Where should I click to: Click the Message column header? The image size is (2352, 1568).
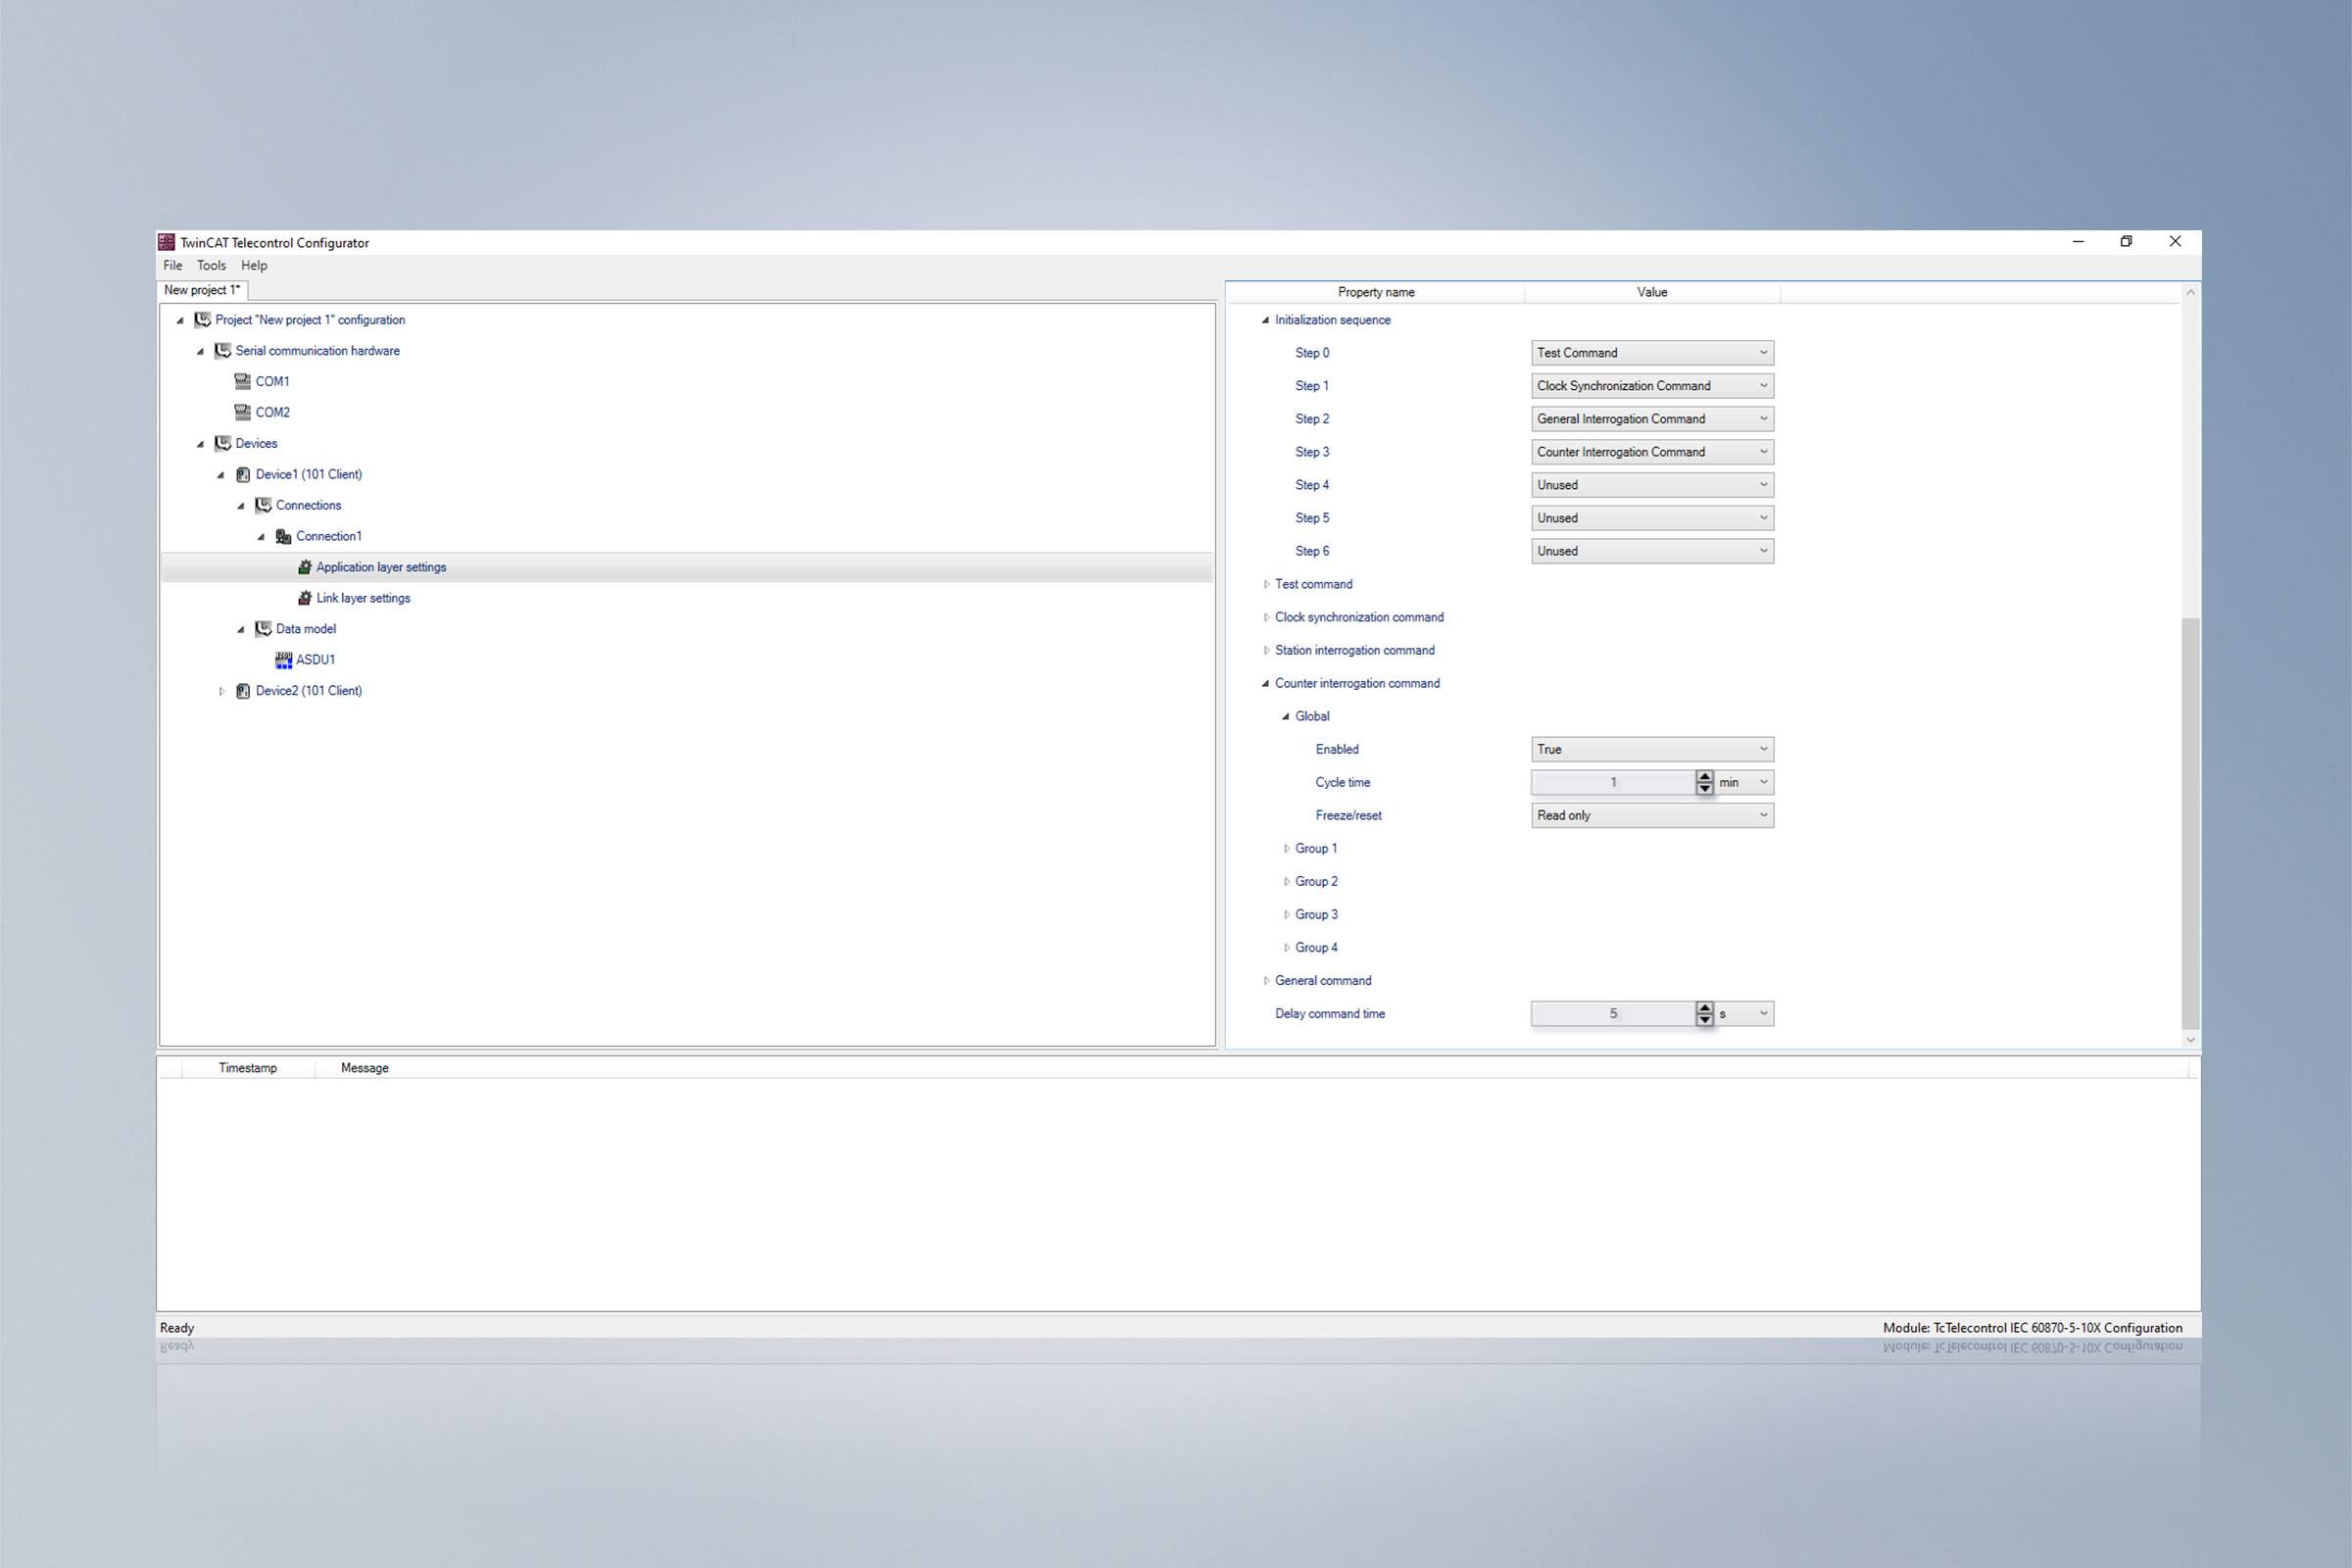[x=364, y=1068]
